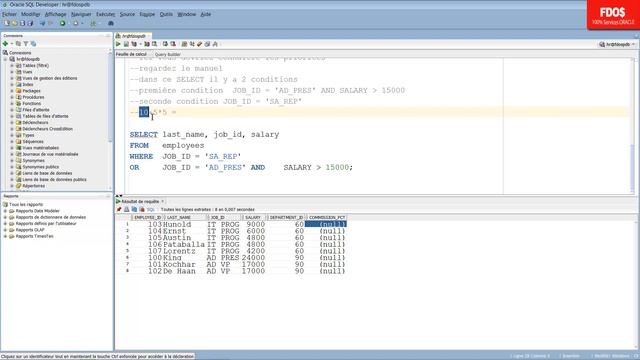Viewport: 640px width, 360px height.
Task: Select Rapports OLAP in the reports tree
Action: [x=30, y=230]
